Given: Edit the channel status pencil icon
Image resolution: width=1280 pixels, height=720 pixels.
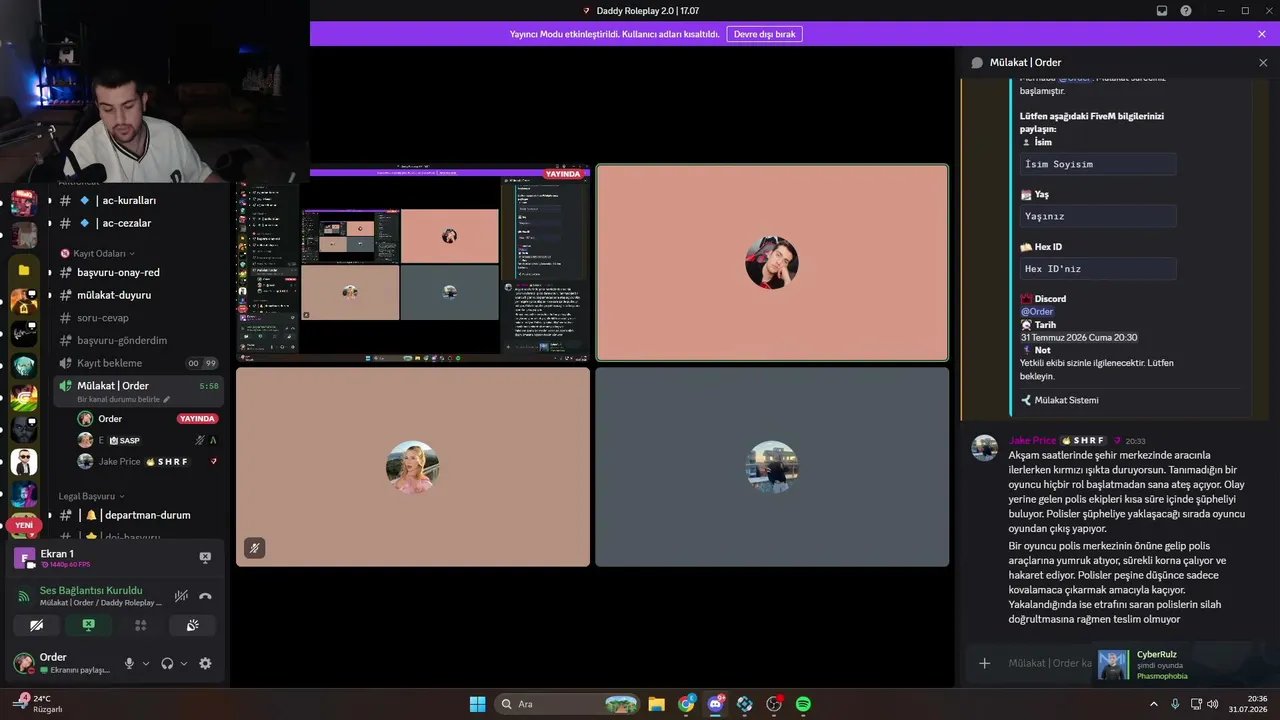Looking at the screenshot, I should pyautogui.click(x=167, y=399).
